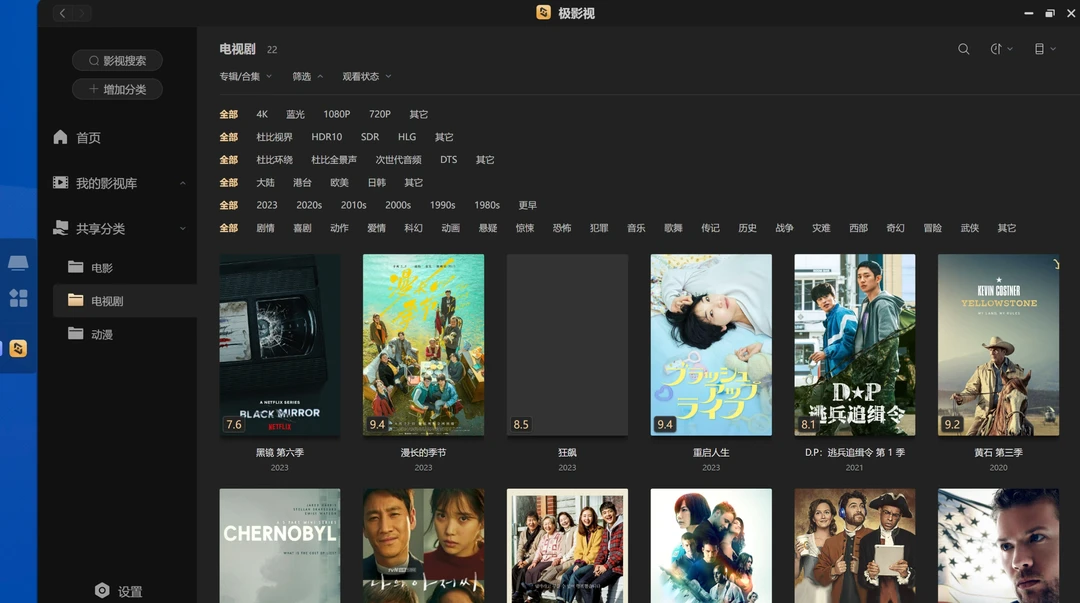Go forward with the right arrow button

pos(82,13)
